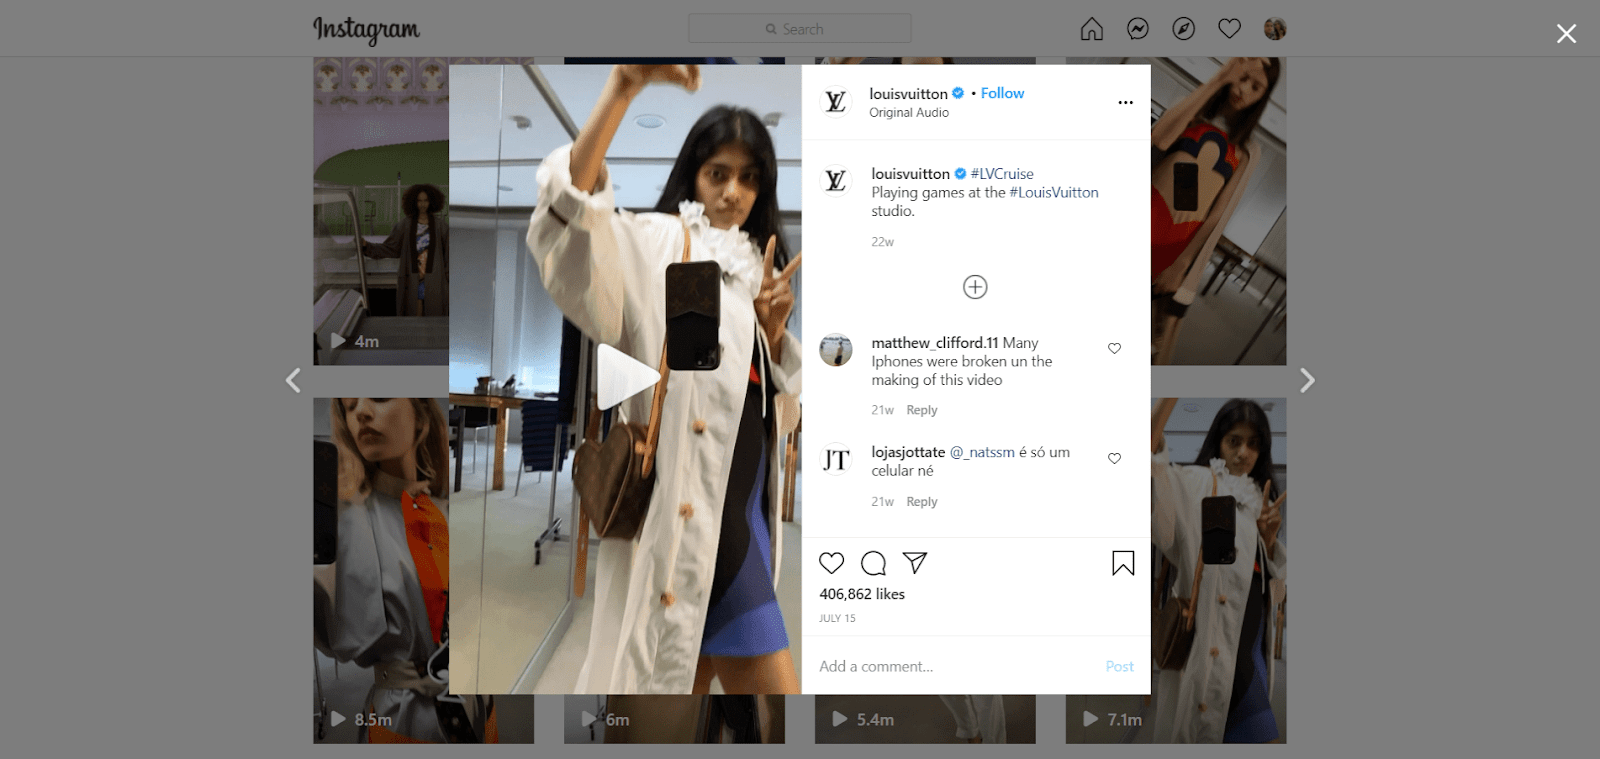Click the Post comment button
The height and width of the screenshot is (759, 1600).
pos(1120,666)
